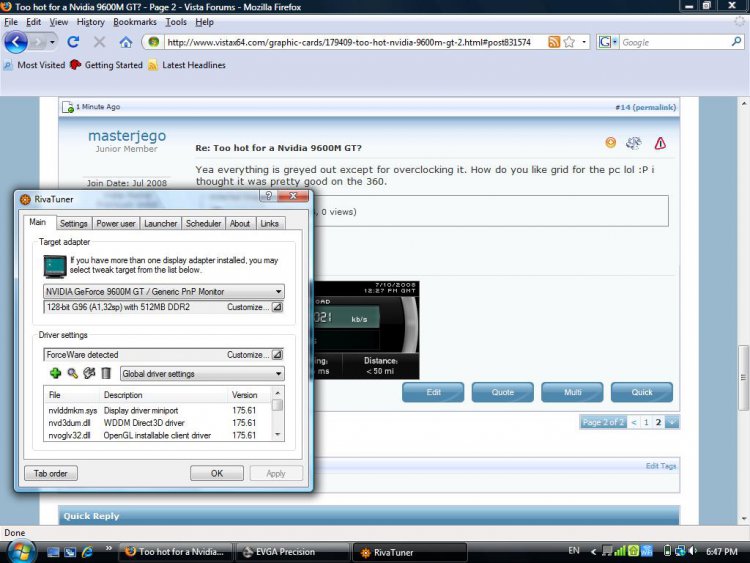Click the ForceWare Customize arrow button
This screenshot has width=750, height=563.
click(277, 354)
